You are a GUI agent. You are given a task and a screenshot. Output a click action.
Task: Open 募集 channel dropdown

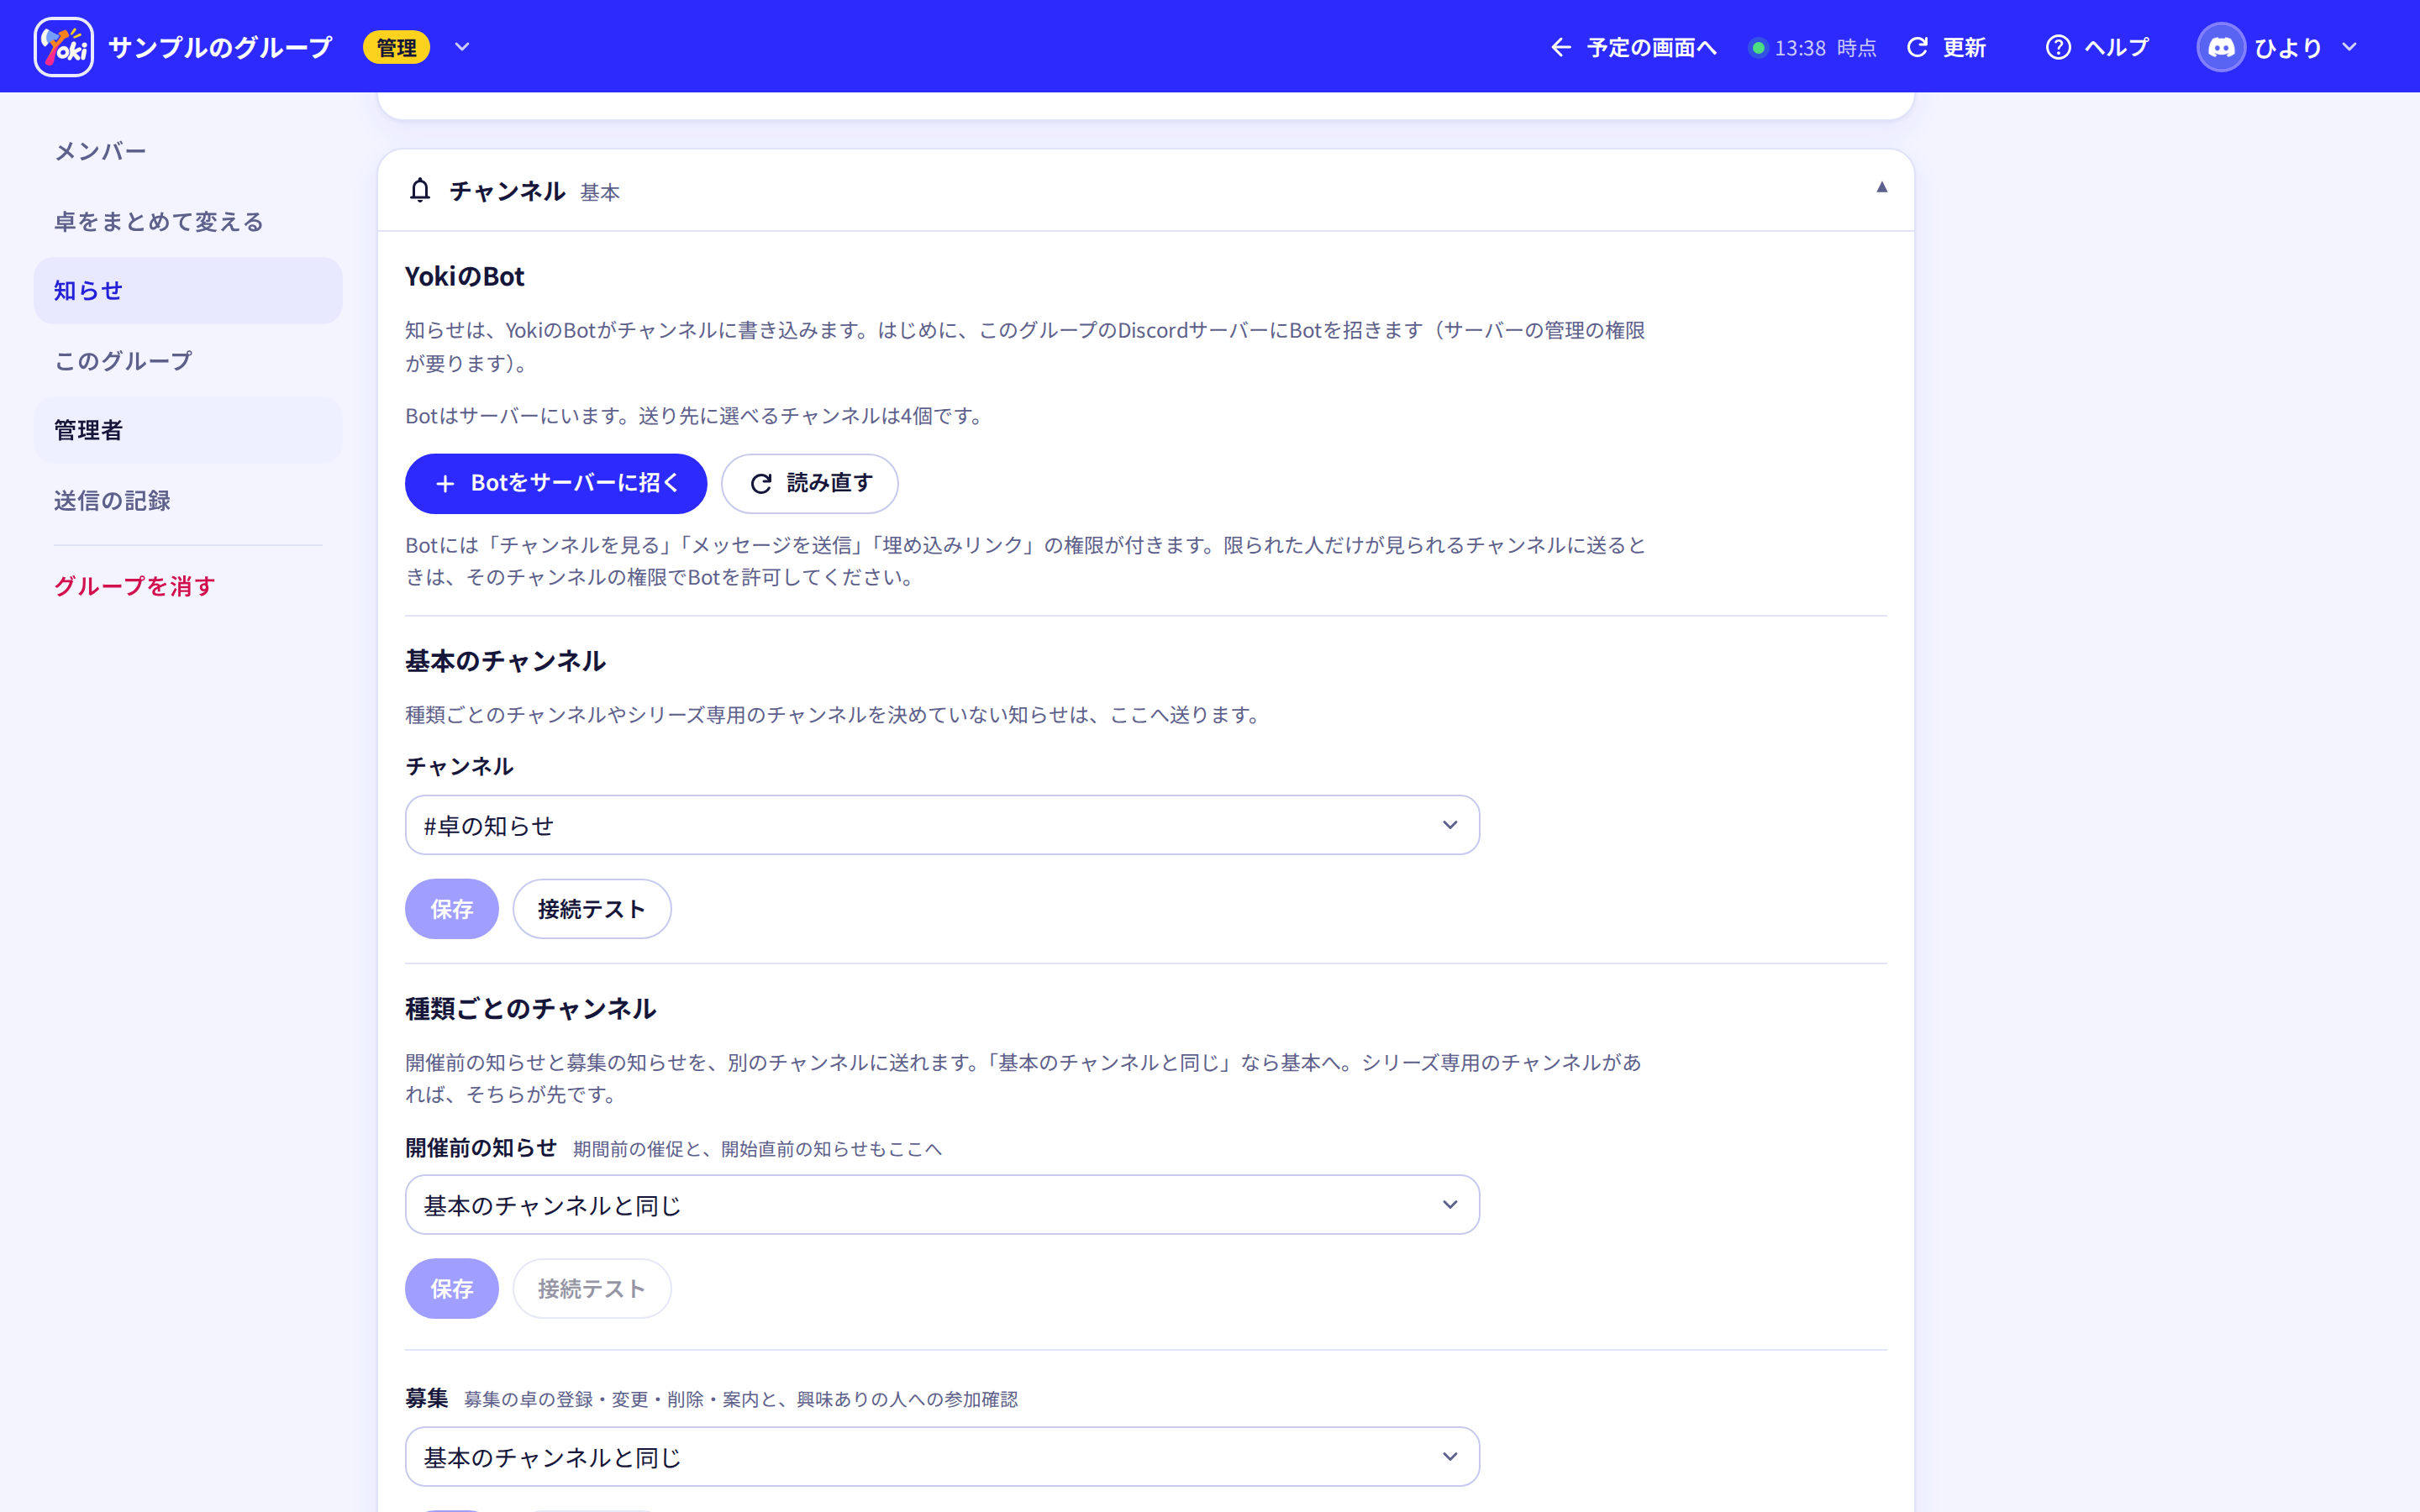tap(942, 1457)
